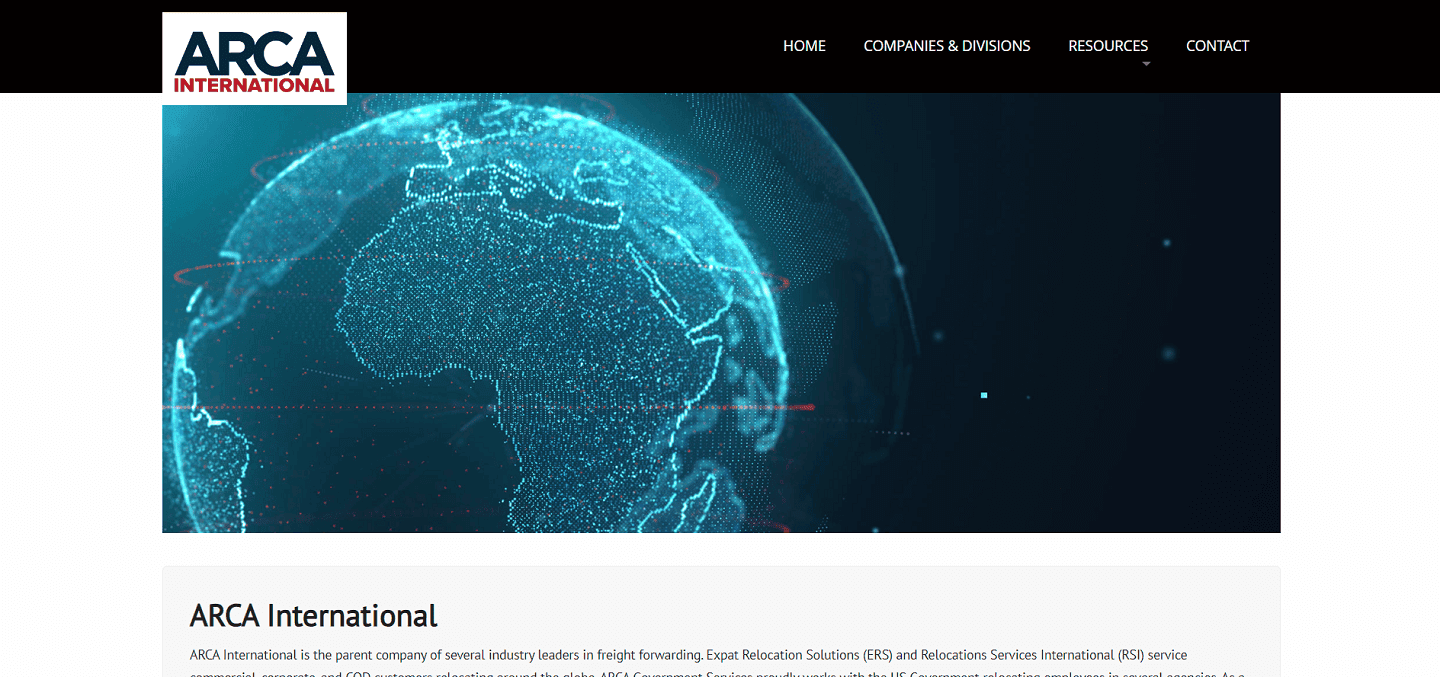Open COMPANIES & DIVISIONS page
The height and width of the screenshot is (677, 1440).
click(x=947, y=46)
